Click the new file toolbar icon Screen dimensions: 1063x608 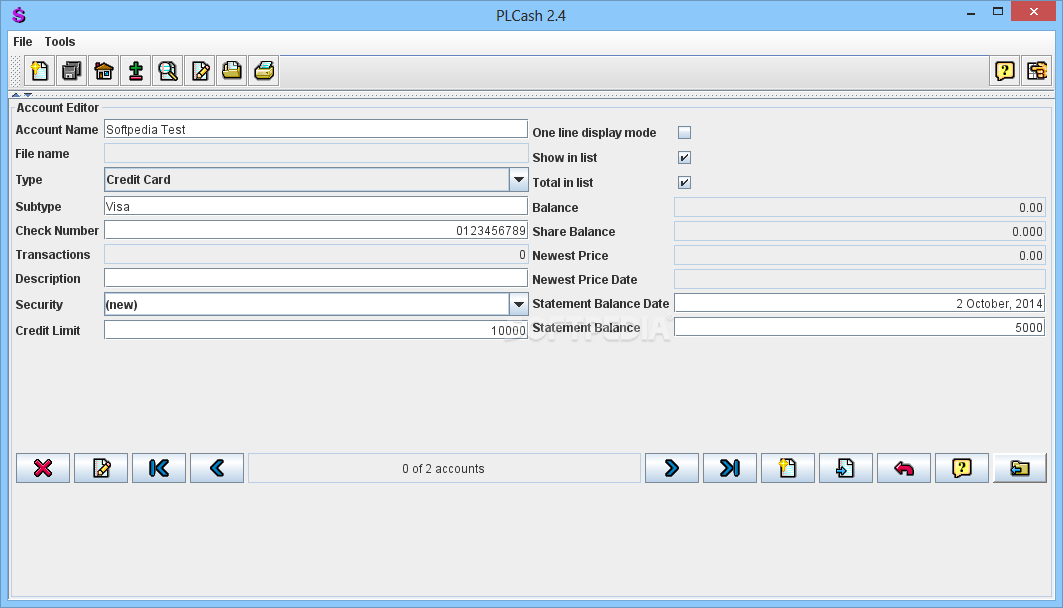(39, 70)
